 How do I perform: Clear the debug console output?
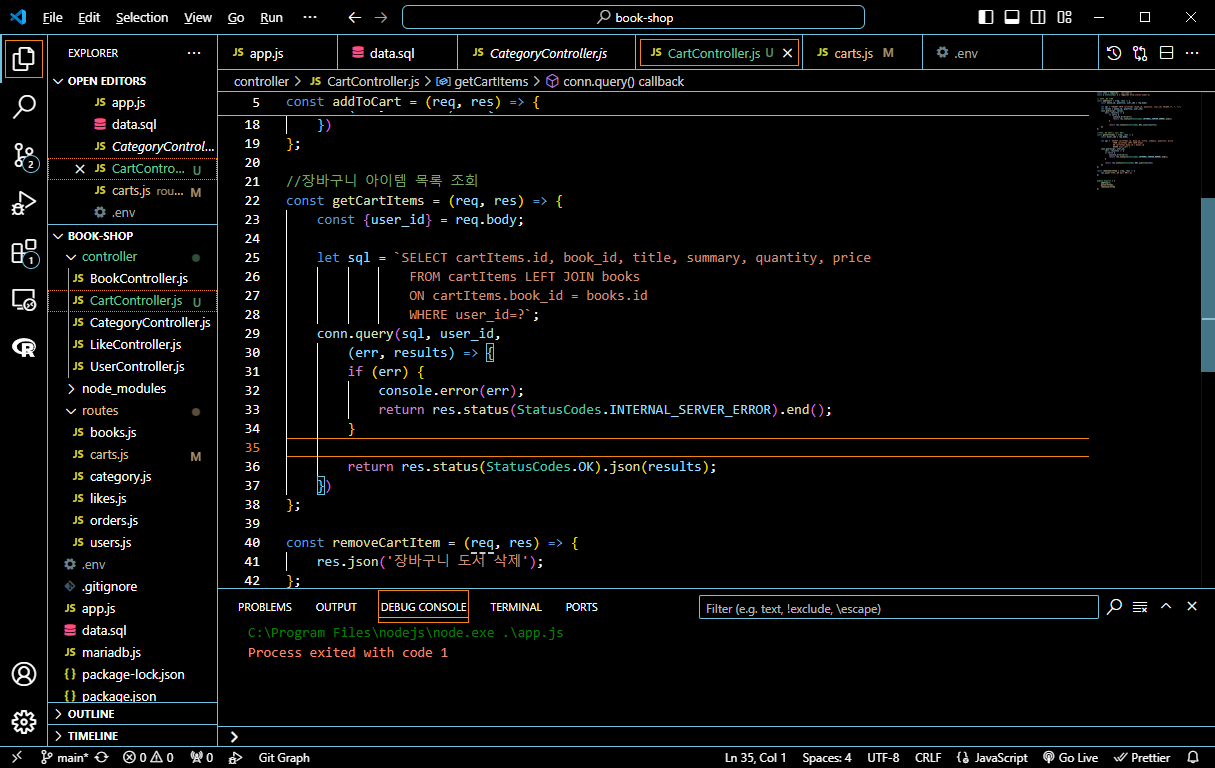pyautogui.click(x=1140, y=607)
